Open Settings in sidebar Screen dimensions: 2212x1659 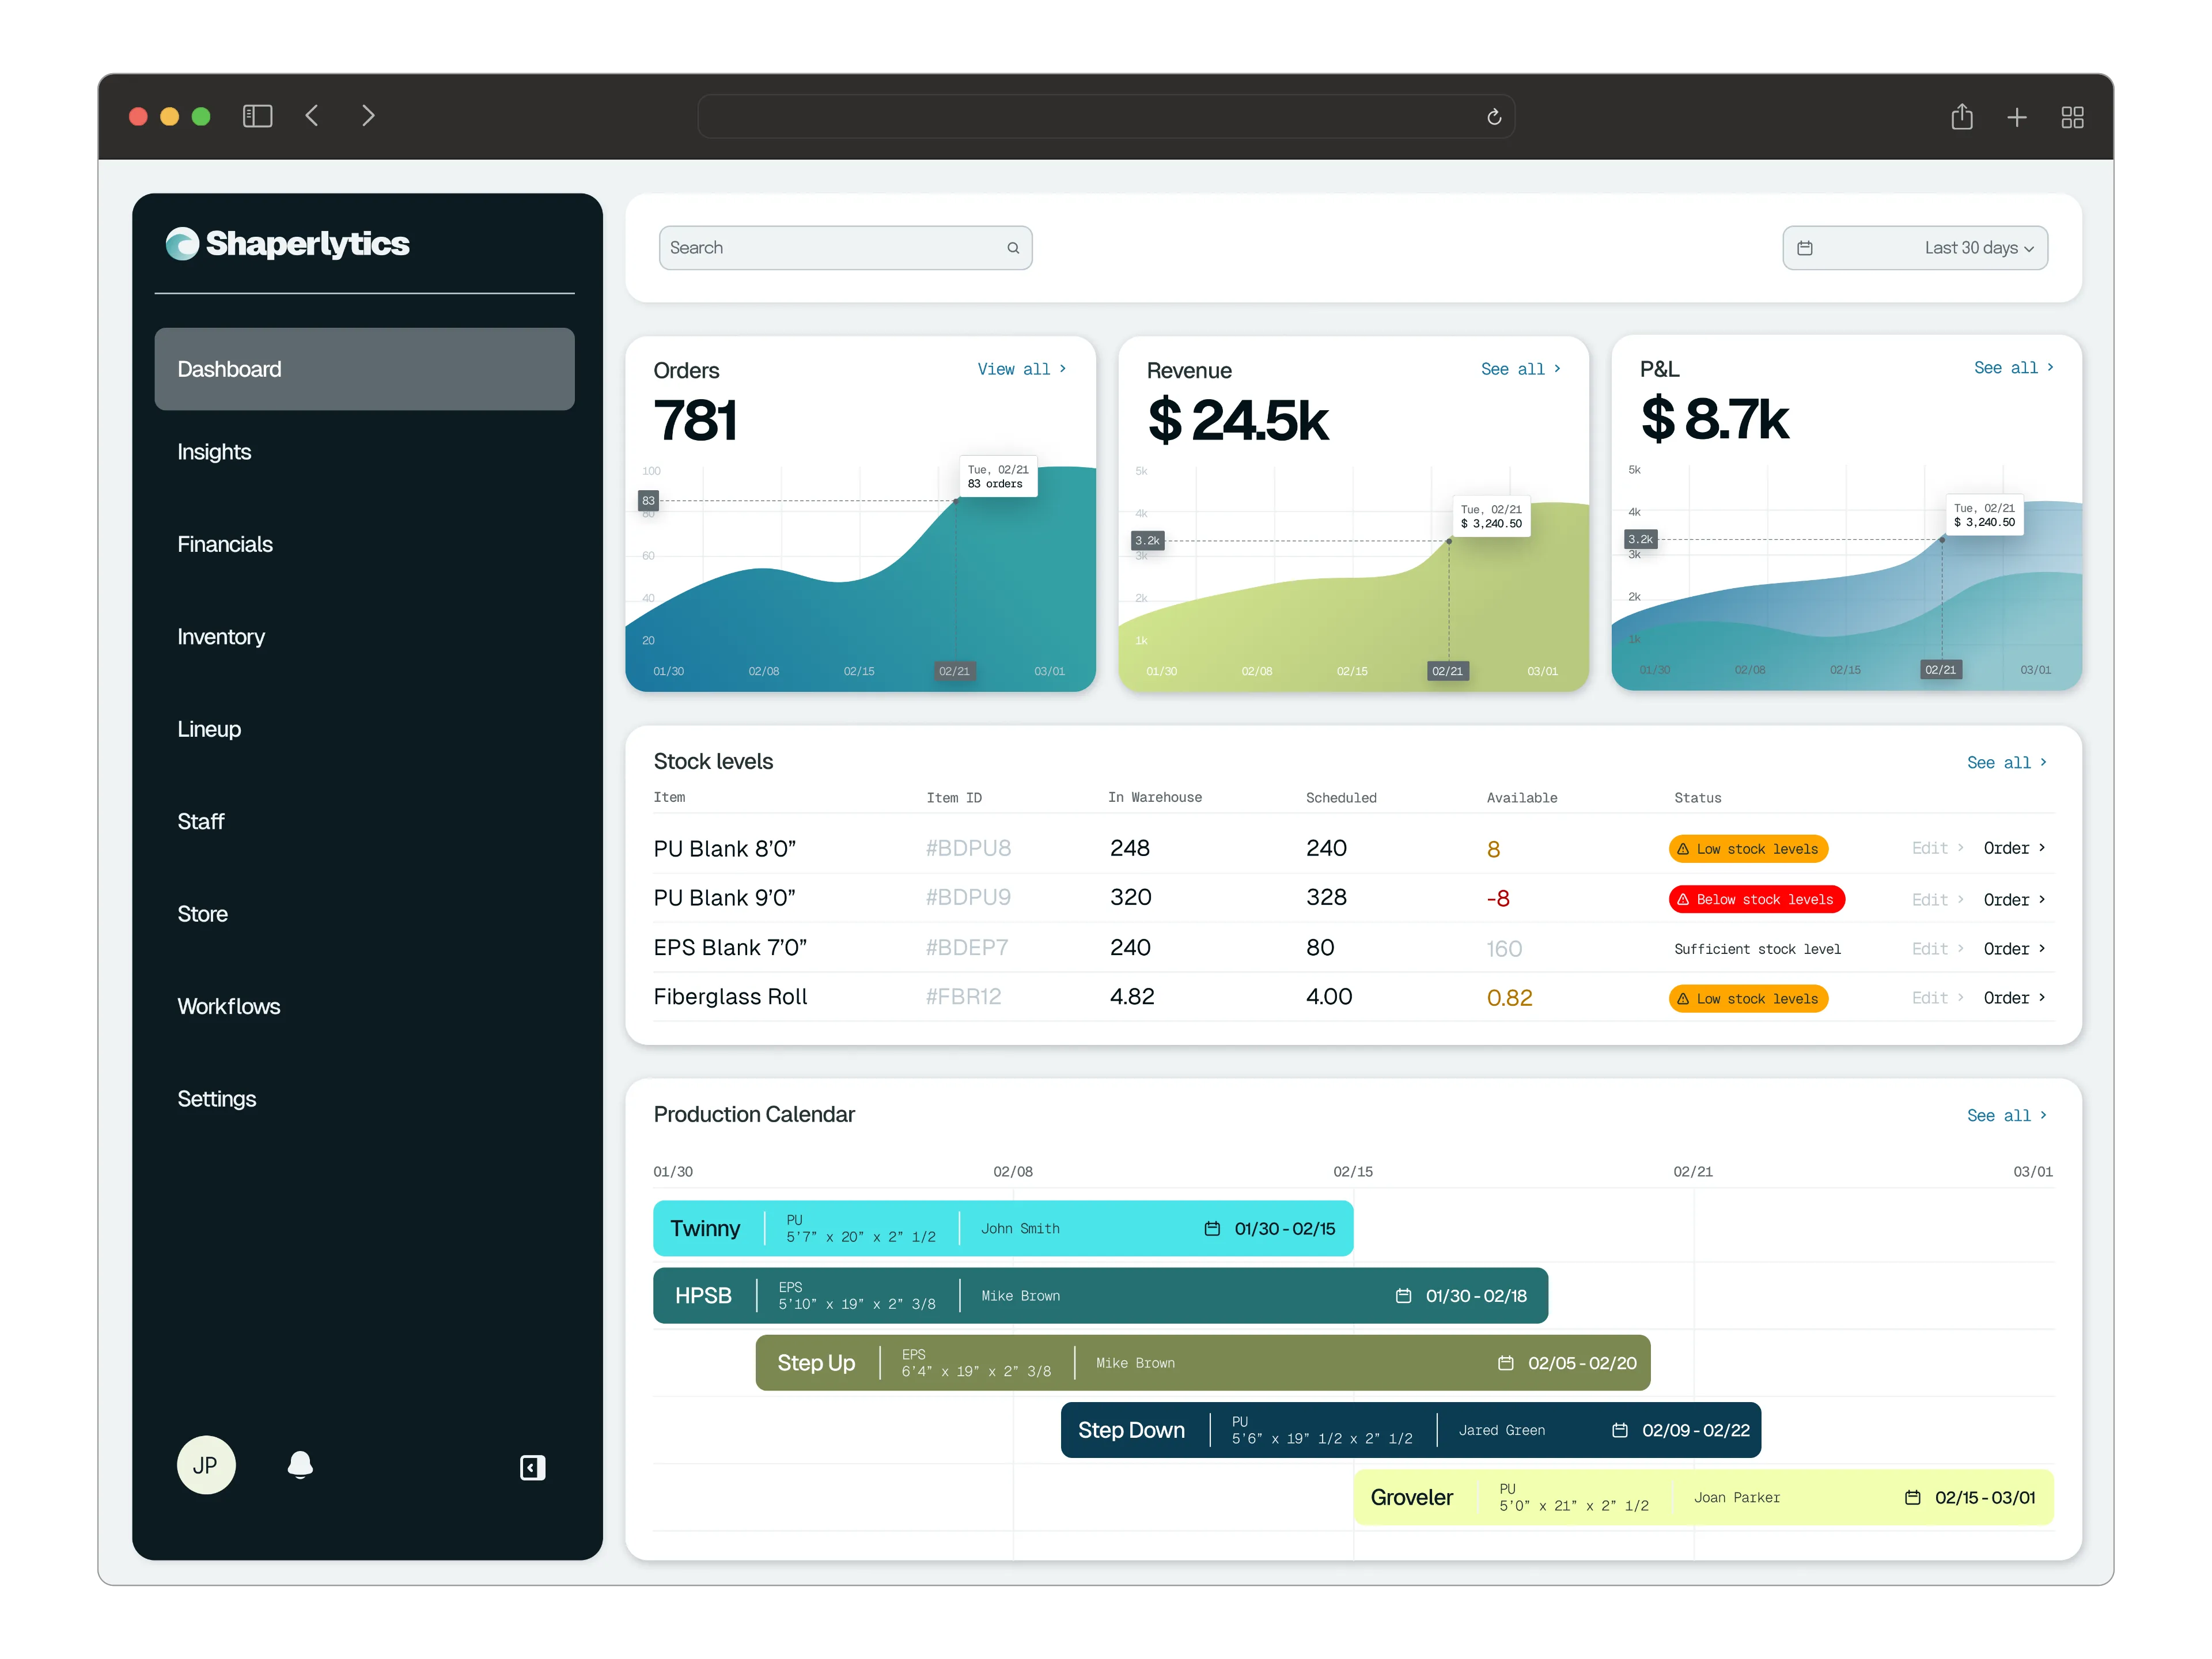tap(217, 1099)
